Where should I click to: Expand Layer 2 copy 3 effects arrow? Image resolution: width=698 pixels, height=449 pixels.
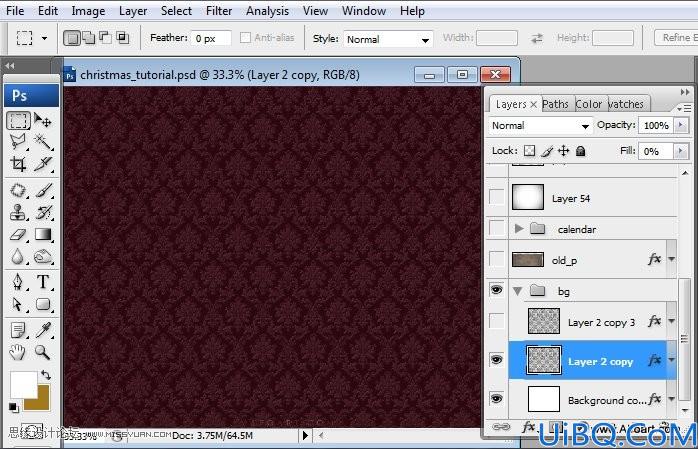(672, 321)
